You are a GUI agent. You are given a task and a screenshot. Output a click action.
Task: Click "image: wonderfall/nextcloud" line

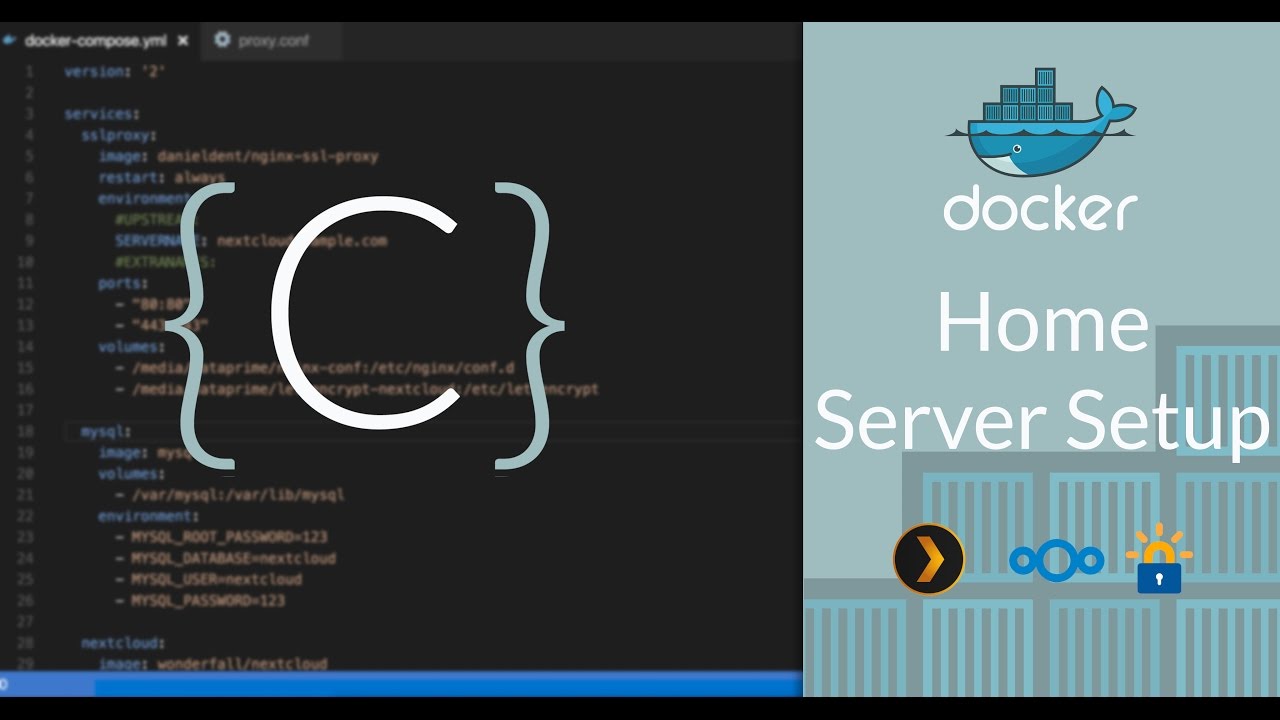(x=213, y=663)
